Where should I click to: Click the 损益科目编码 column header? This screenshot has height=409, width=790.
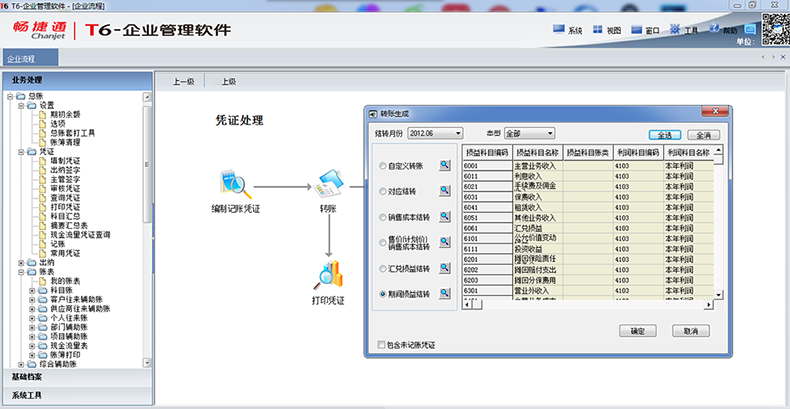point(488,152)
